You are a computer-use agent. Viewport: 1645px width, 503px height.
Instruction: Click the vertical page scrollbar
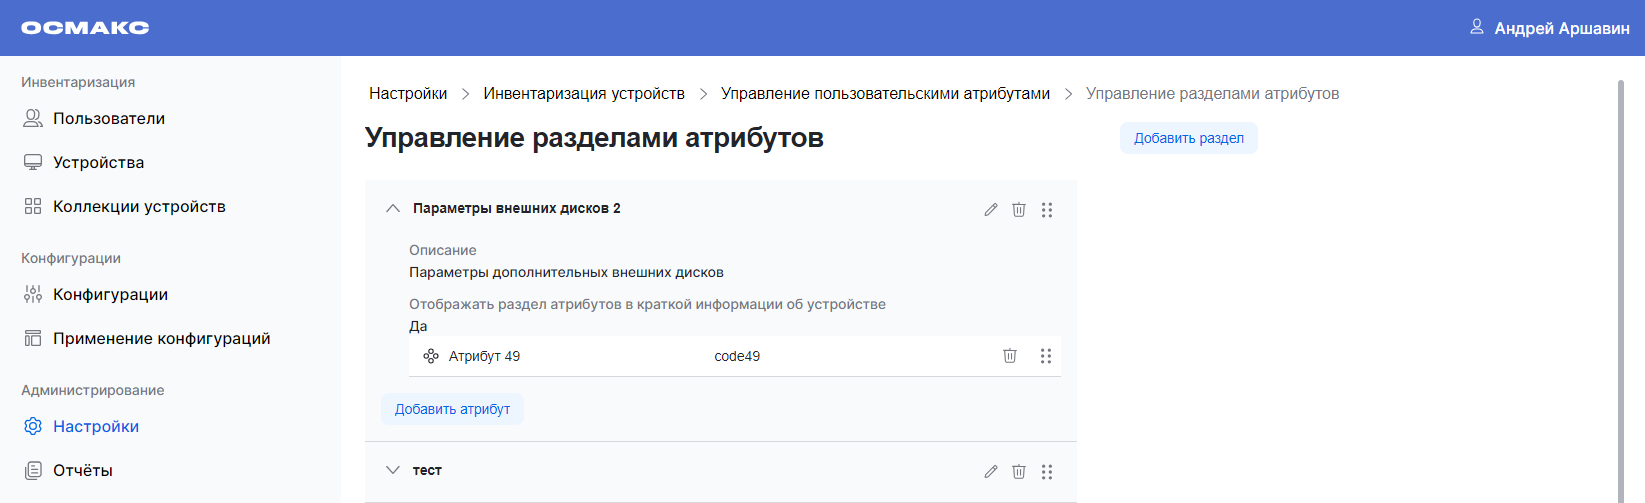[x=1620, y=290]
